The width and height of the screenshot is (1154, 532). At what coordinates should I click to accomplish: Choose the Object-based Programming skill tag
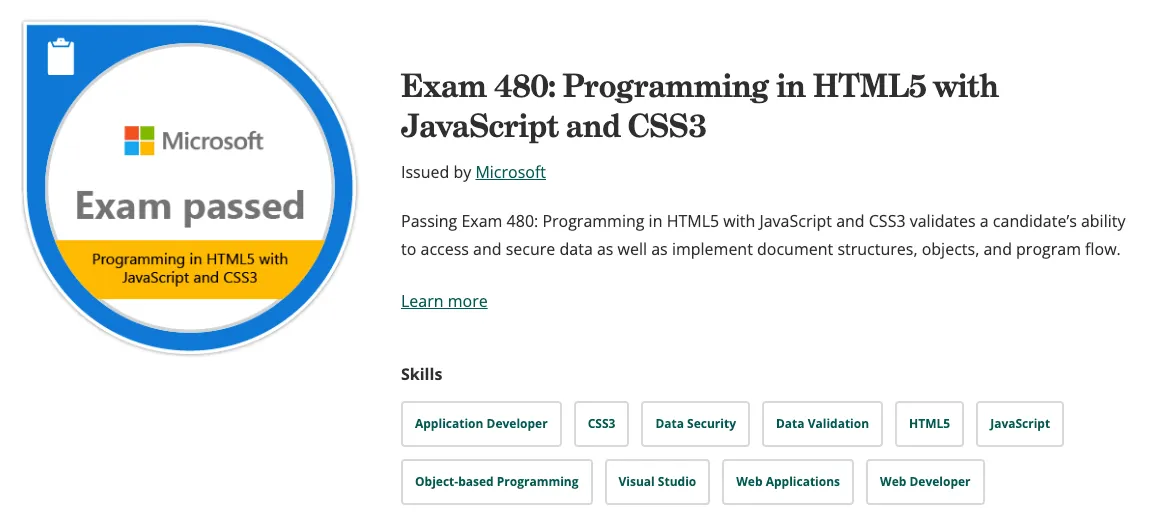pyautogui.click(x=496, y=481)
